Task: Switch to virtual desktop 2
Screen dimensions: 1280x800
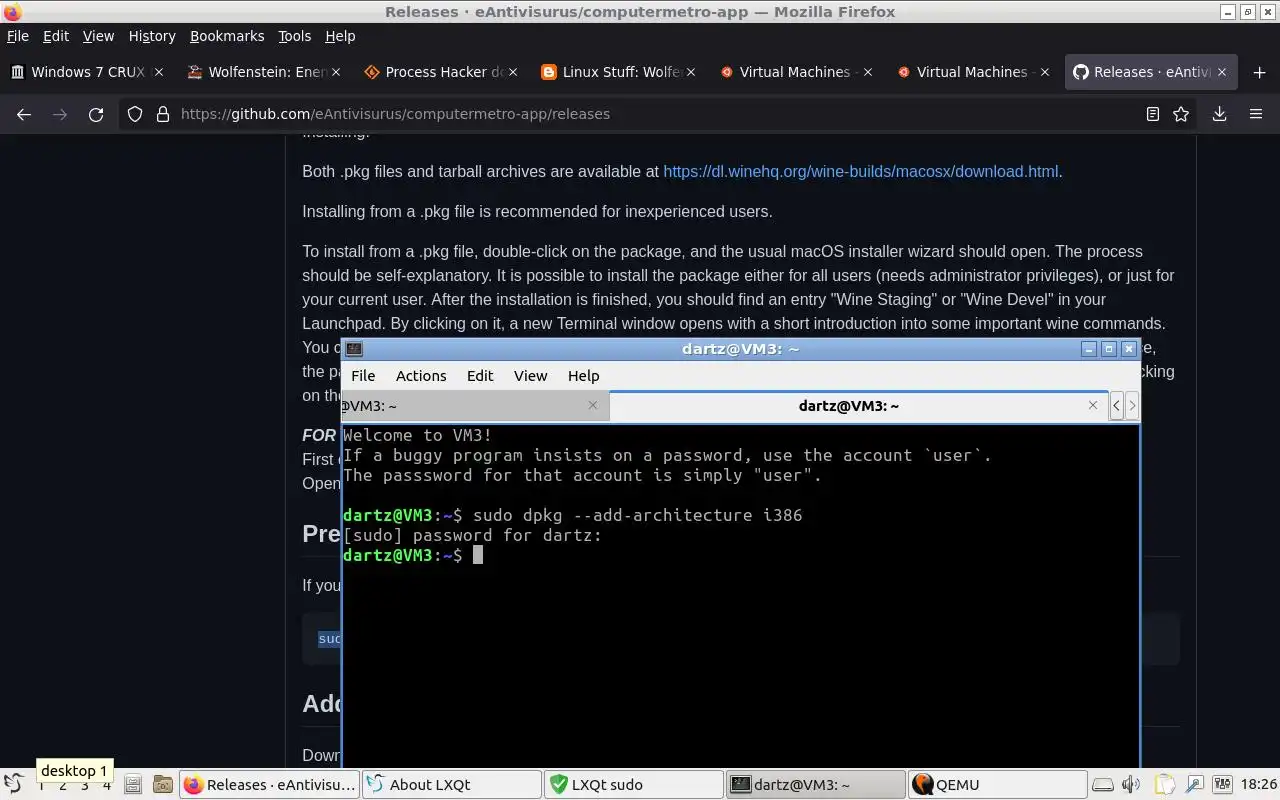Action: 62,786
